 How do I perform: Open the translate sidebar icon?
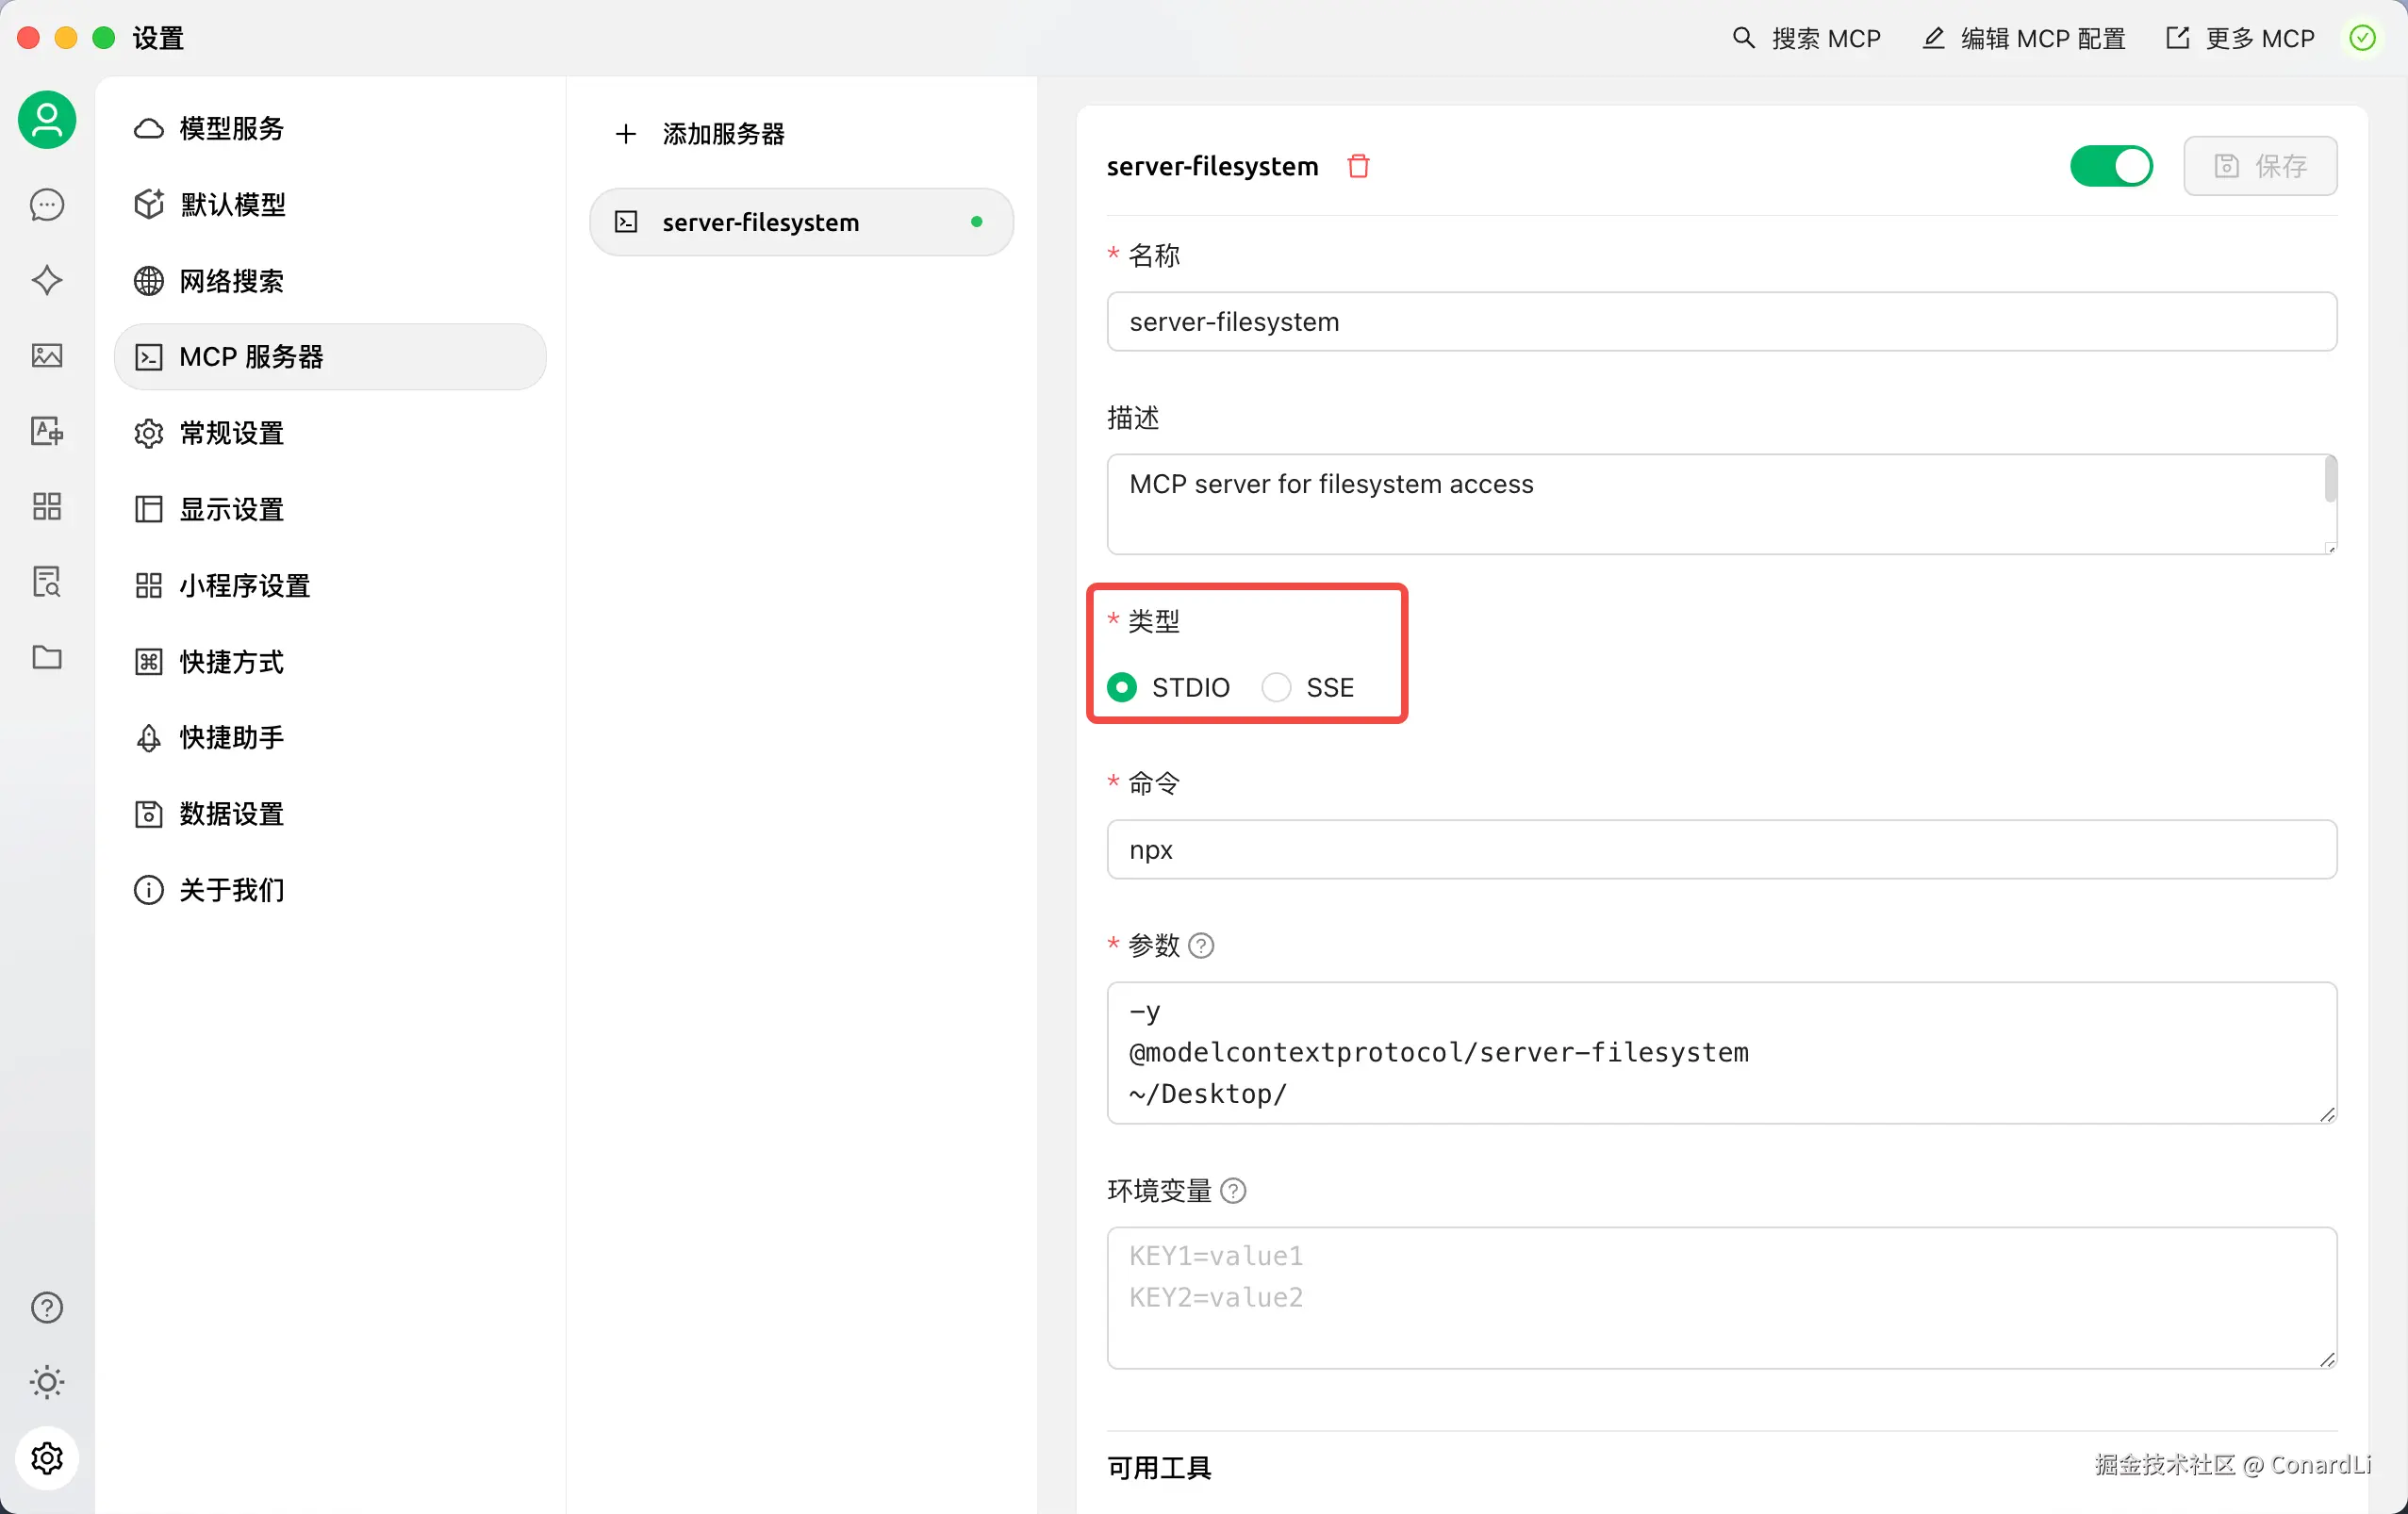click(47, 431)
